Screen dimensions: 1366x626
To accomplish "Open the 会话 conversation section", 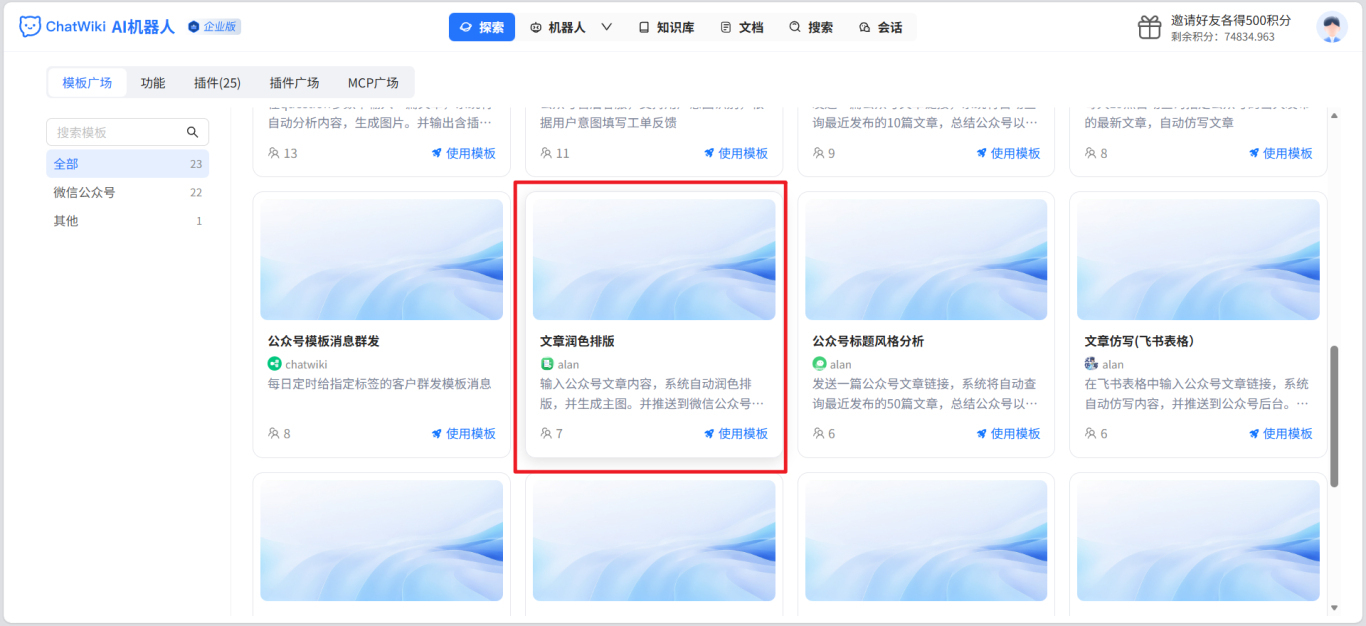I will [881, 27].
